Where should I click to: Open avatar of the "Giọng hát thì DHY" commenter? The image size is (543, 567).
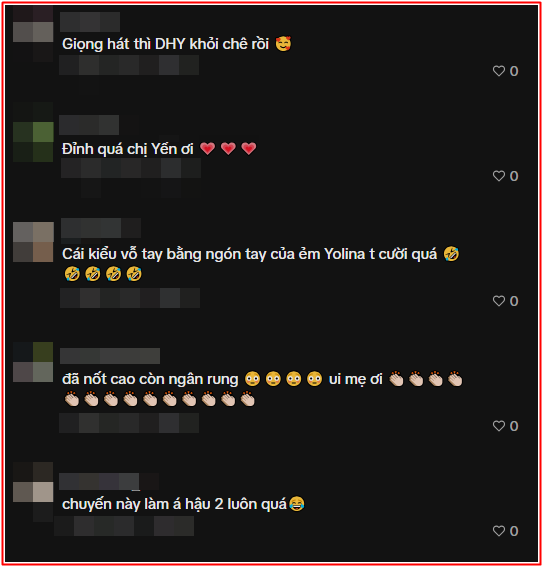[x=33, y=31]
